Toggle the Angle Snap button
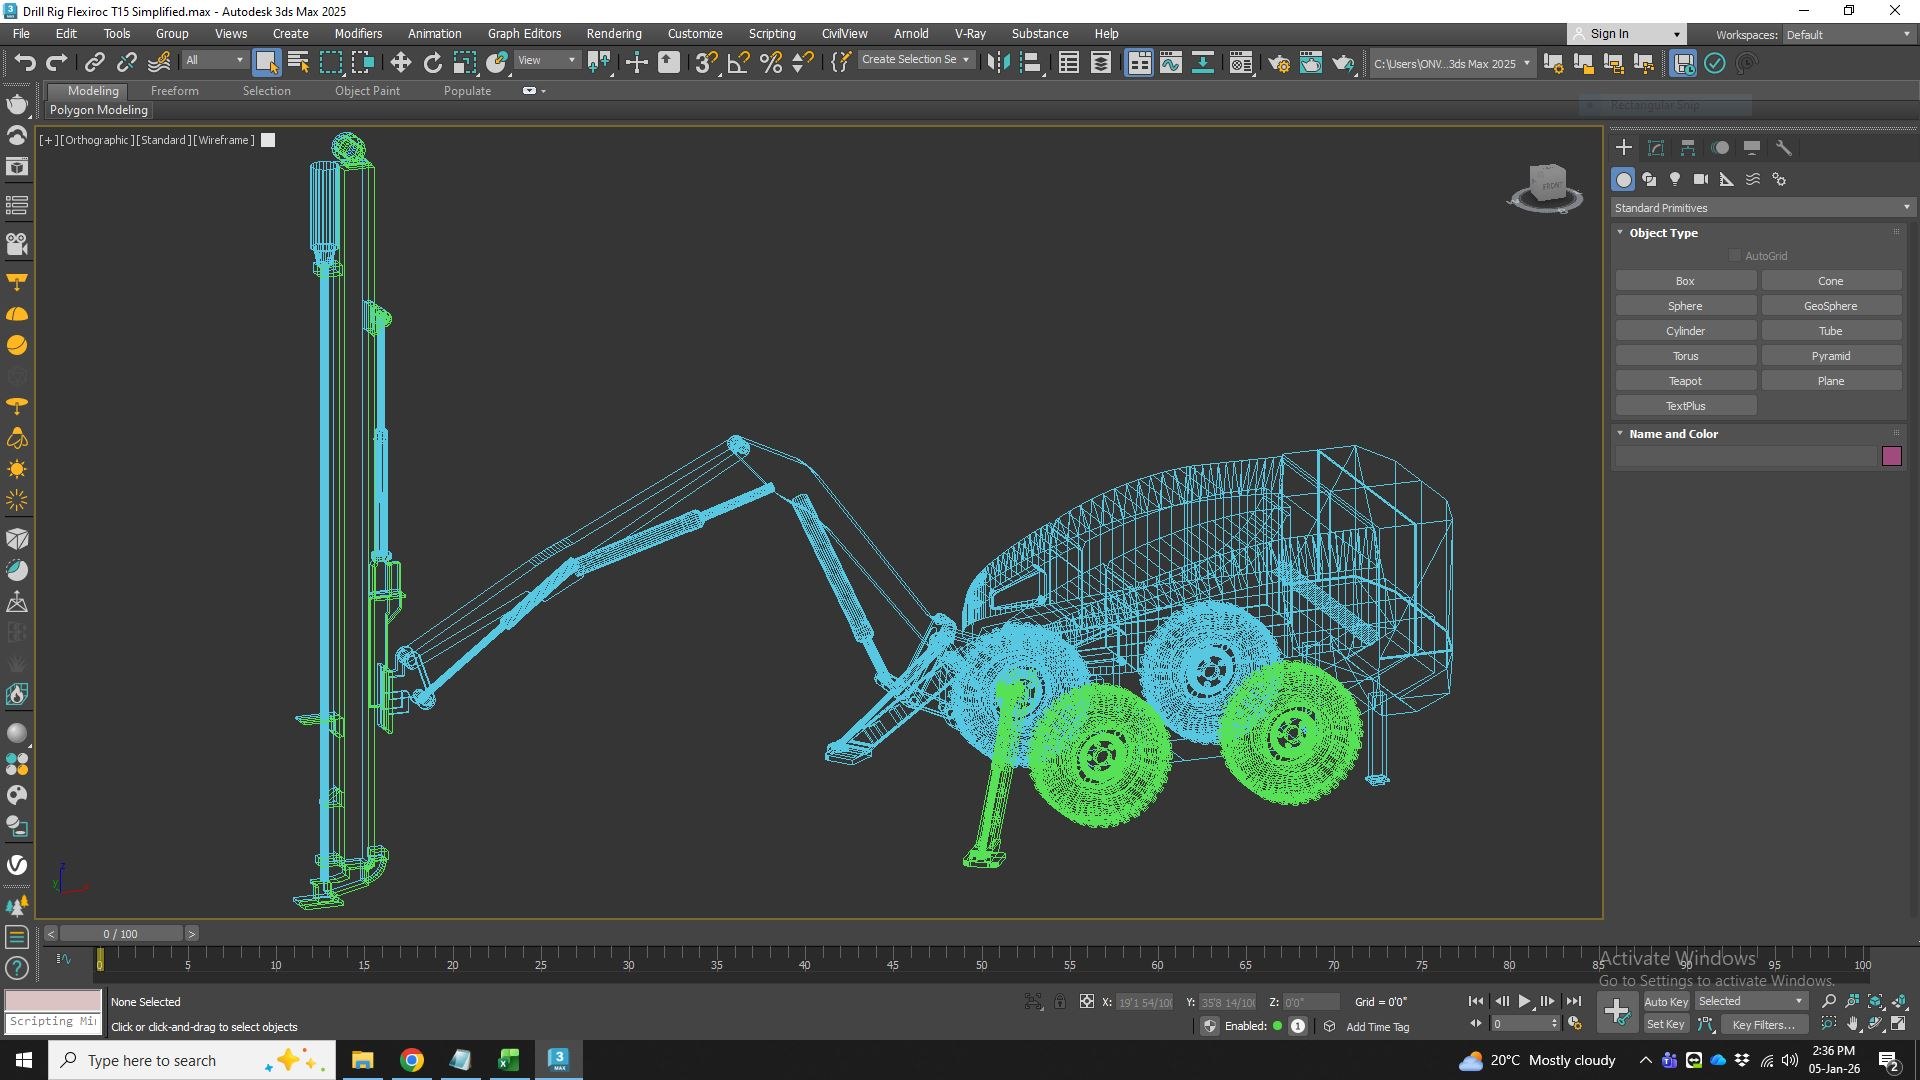The width and height of the screenshot is (1920, 1080). [738, 63]
